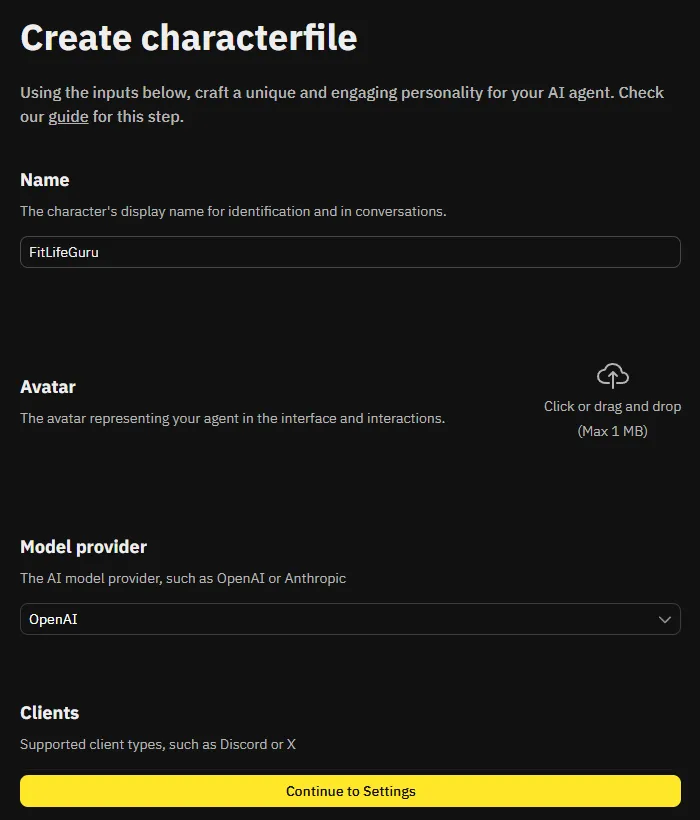The width and height of the screenshot is (700, 820).
Task: Click the word OpenAI in the dropdown
Action: click(53, 619)
